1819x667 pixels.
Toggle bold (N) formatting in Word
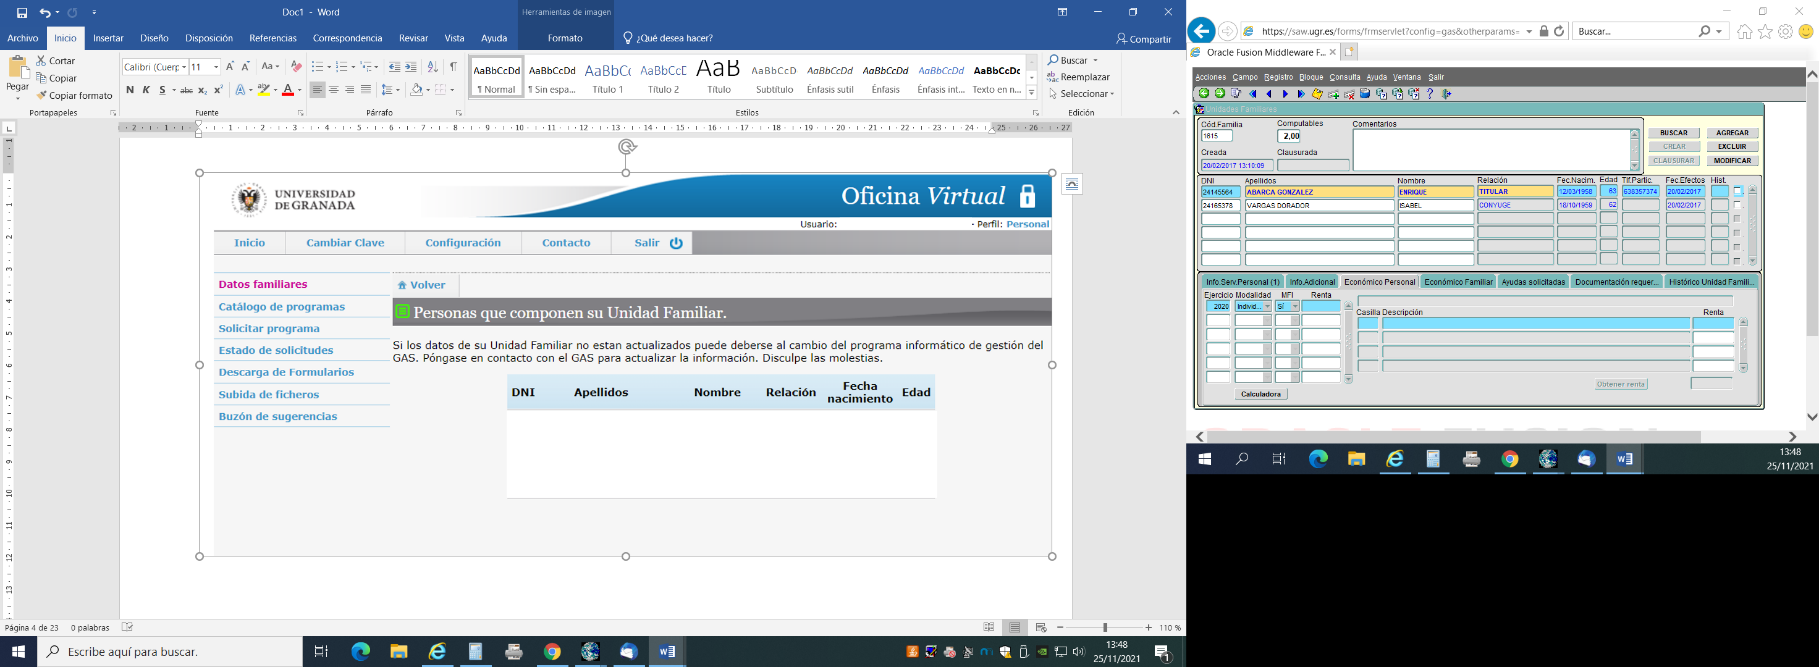point(130,90)
